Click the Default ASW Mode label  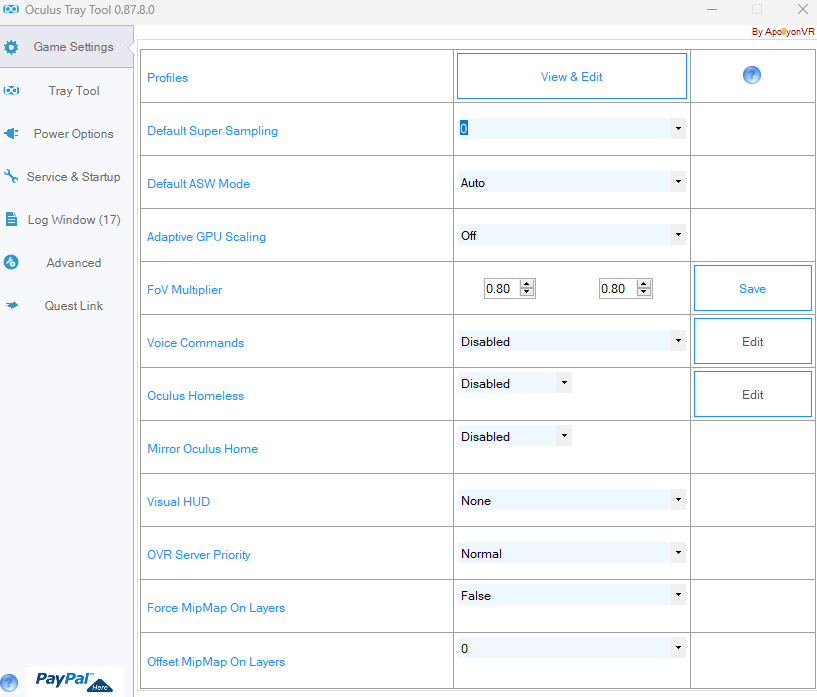coord(199,184)
